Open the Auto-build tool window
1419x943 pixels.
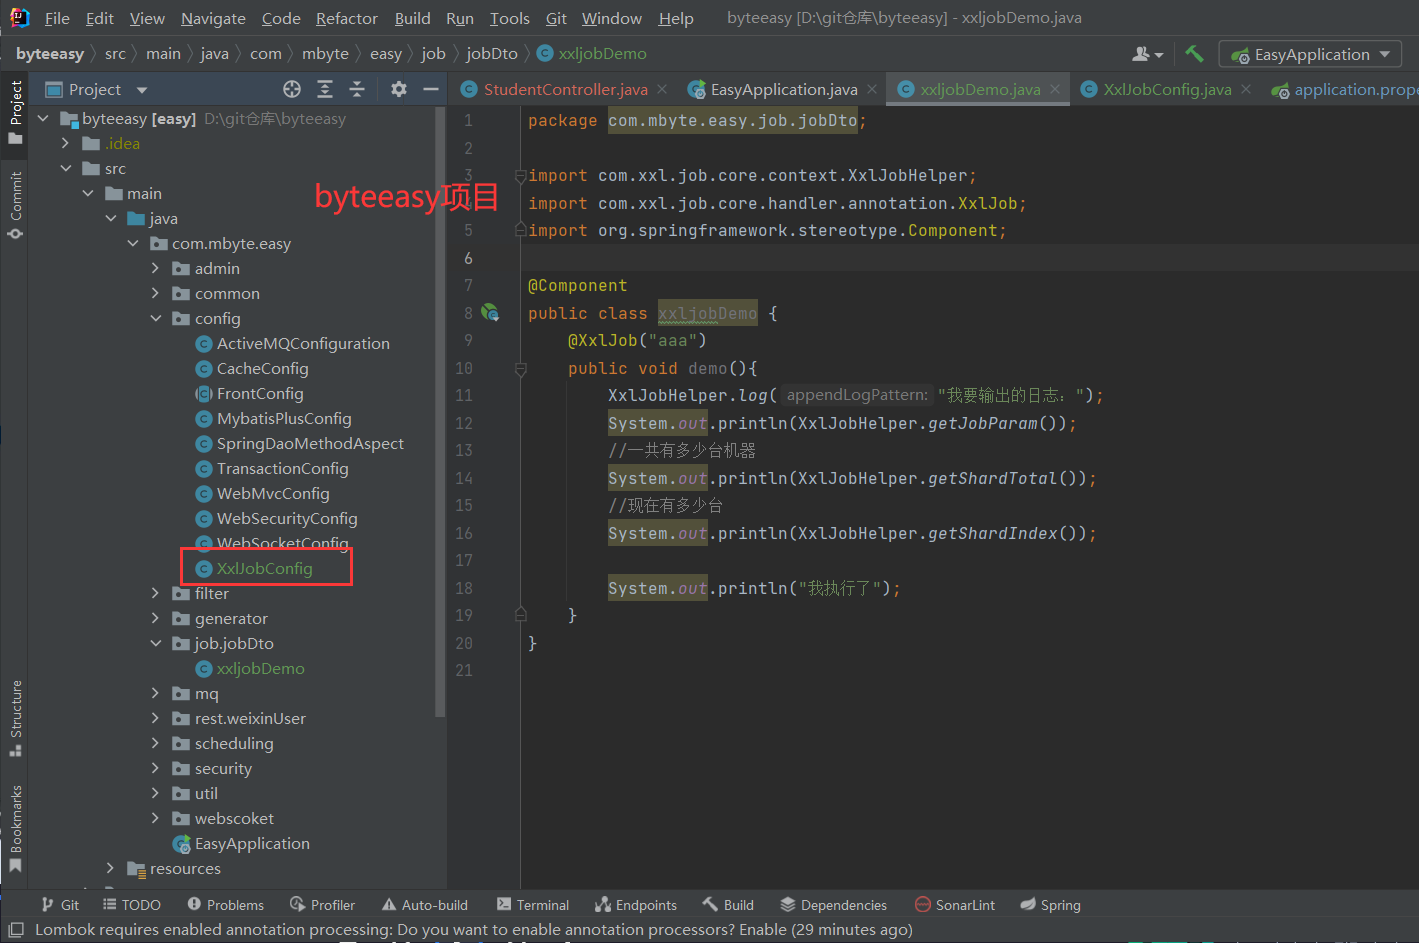424,905
